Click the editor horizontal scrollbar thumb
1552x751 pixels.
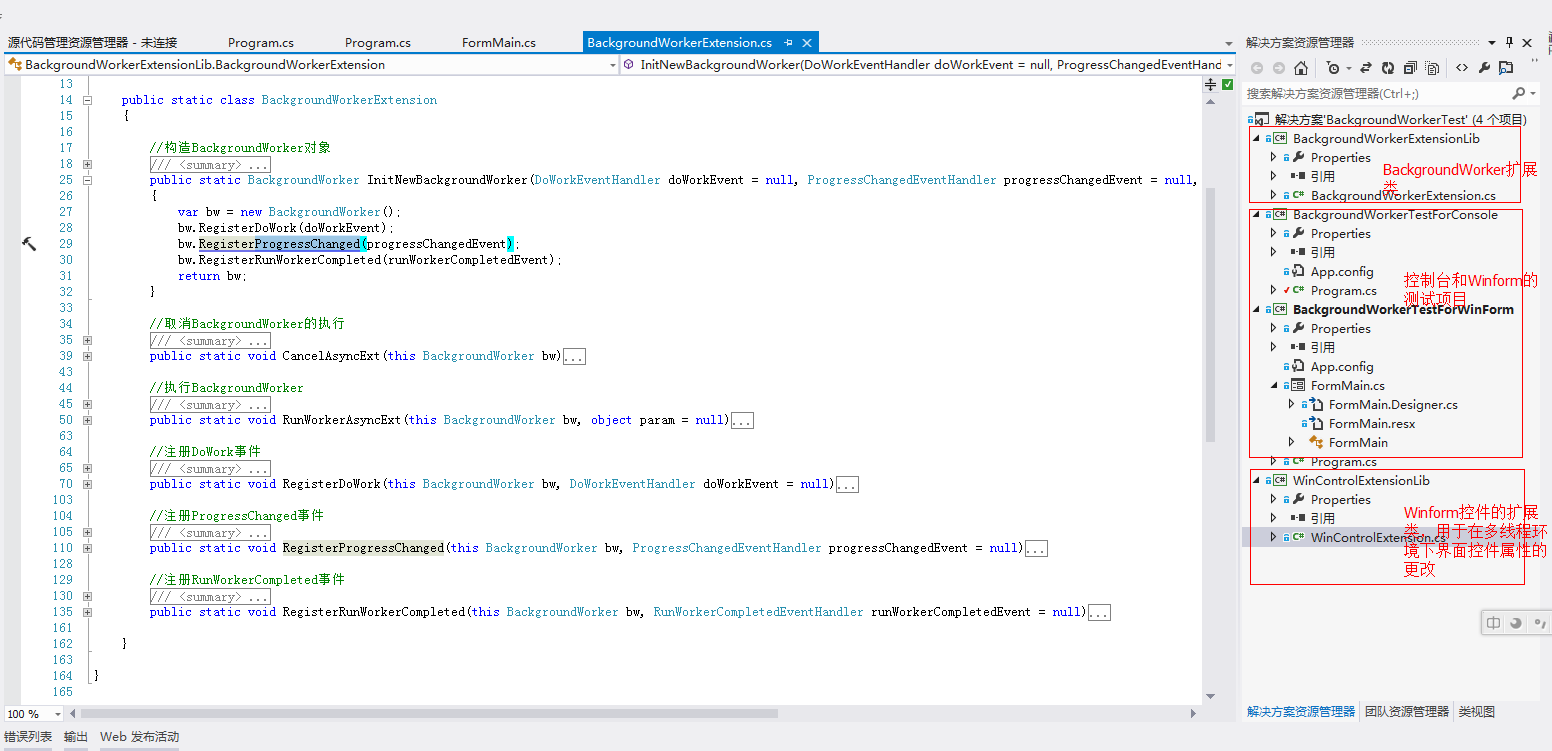coord(429,714)
